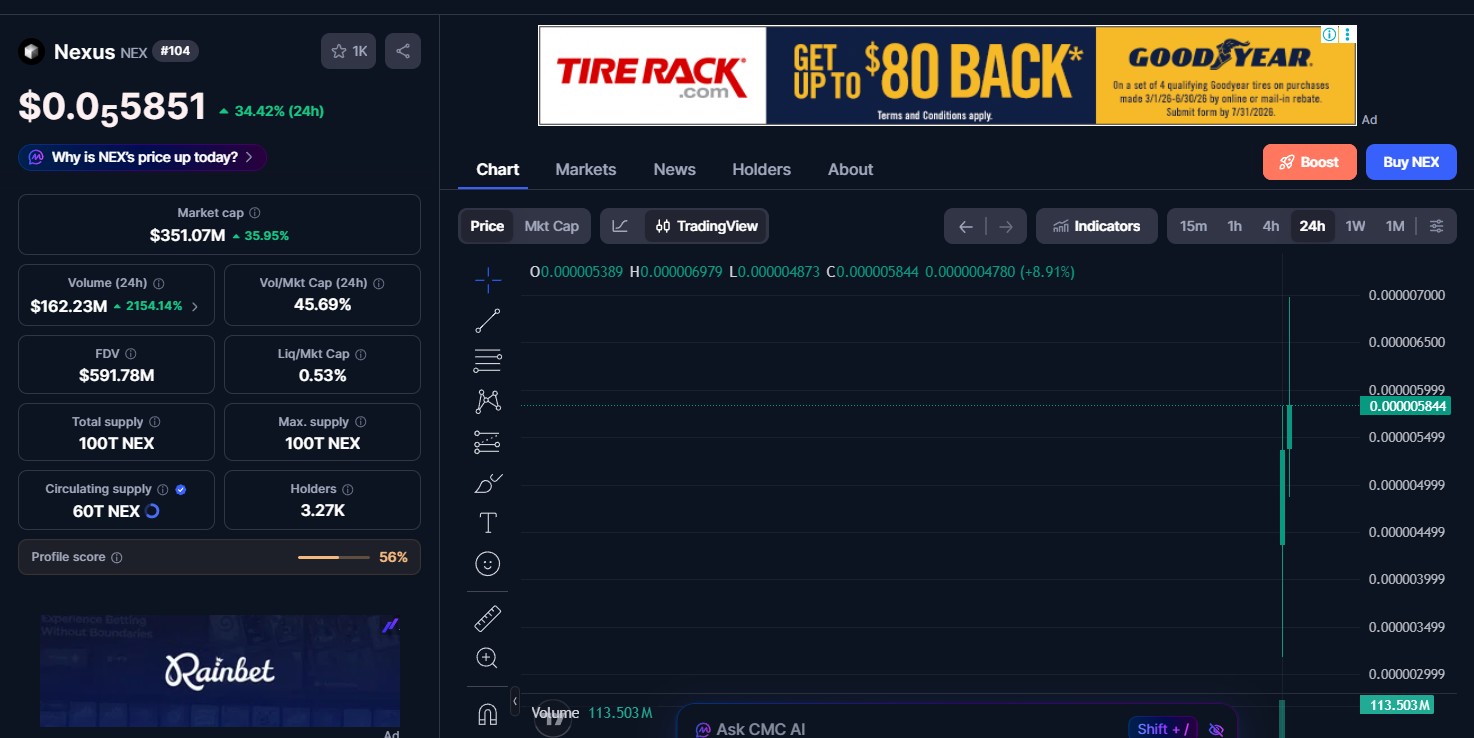The height and width of the screenshot is (738, 1474).
Task: Click the undo back arrow on chart
Action: 966,227
